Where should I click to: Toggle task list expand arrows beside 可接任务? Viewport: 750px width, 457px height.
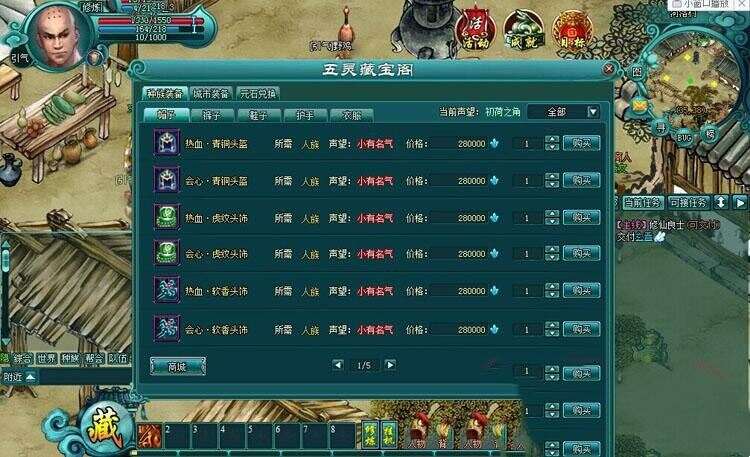coord(720,202)
